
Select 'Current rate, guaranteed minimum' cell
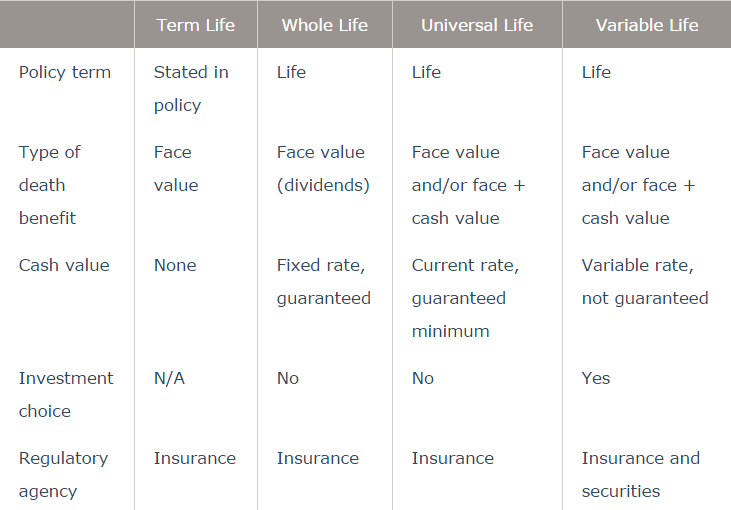coord(465,298)
